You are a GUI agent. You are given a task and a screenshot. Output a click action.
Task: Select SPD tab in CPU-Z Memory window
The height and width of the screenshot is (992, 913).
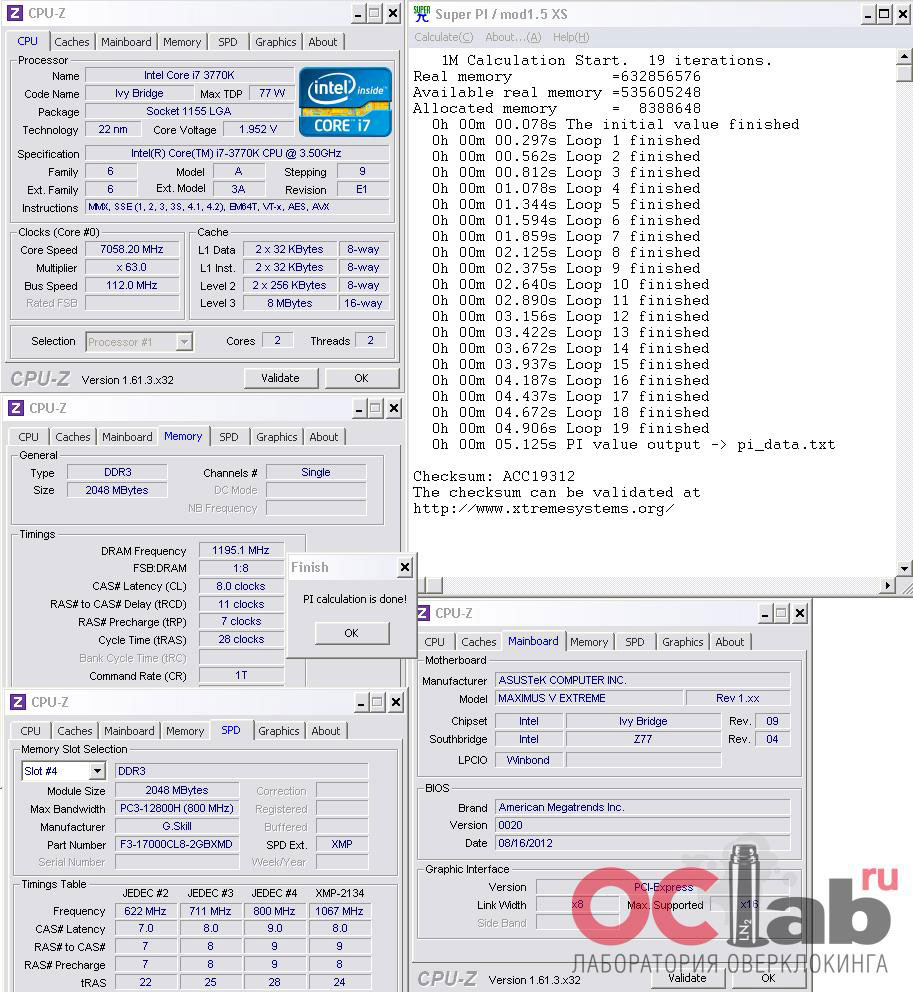tap(228, 437)
